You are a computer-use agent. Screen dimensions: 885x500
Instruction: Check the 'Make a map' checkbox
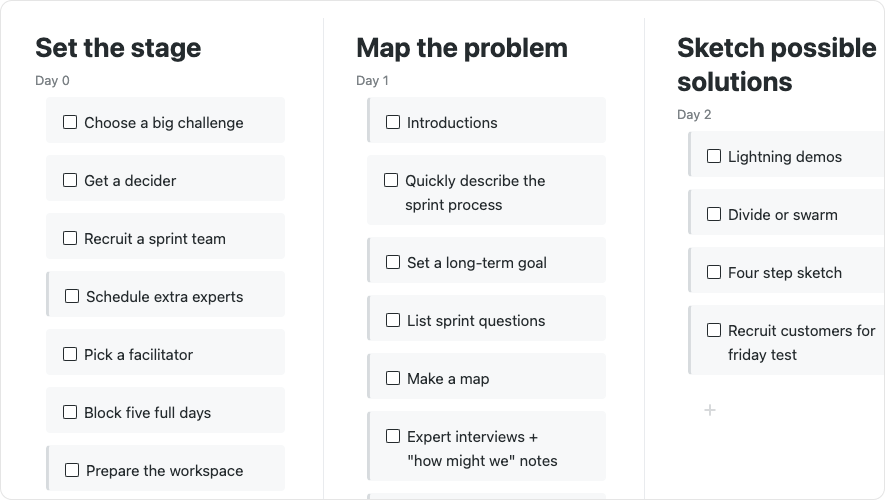pyautogui.click(x=393, y=378)
